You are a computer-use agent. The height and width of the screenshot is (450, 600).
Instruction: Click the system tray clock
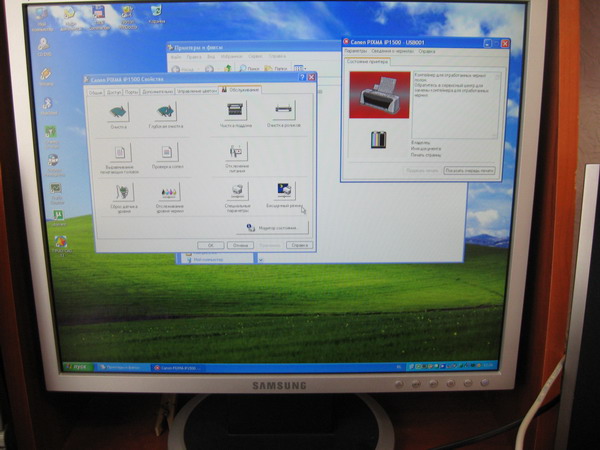(x=488, y=365)
